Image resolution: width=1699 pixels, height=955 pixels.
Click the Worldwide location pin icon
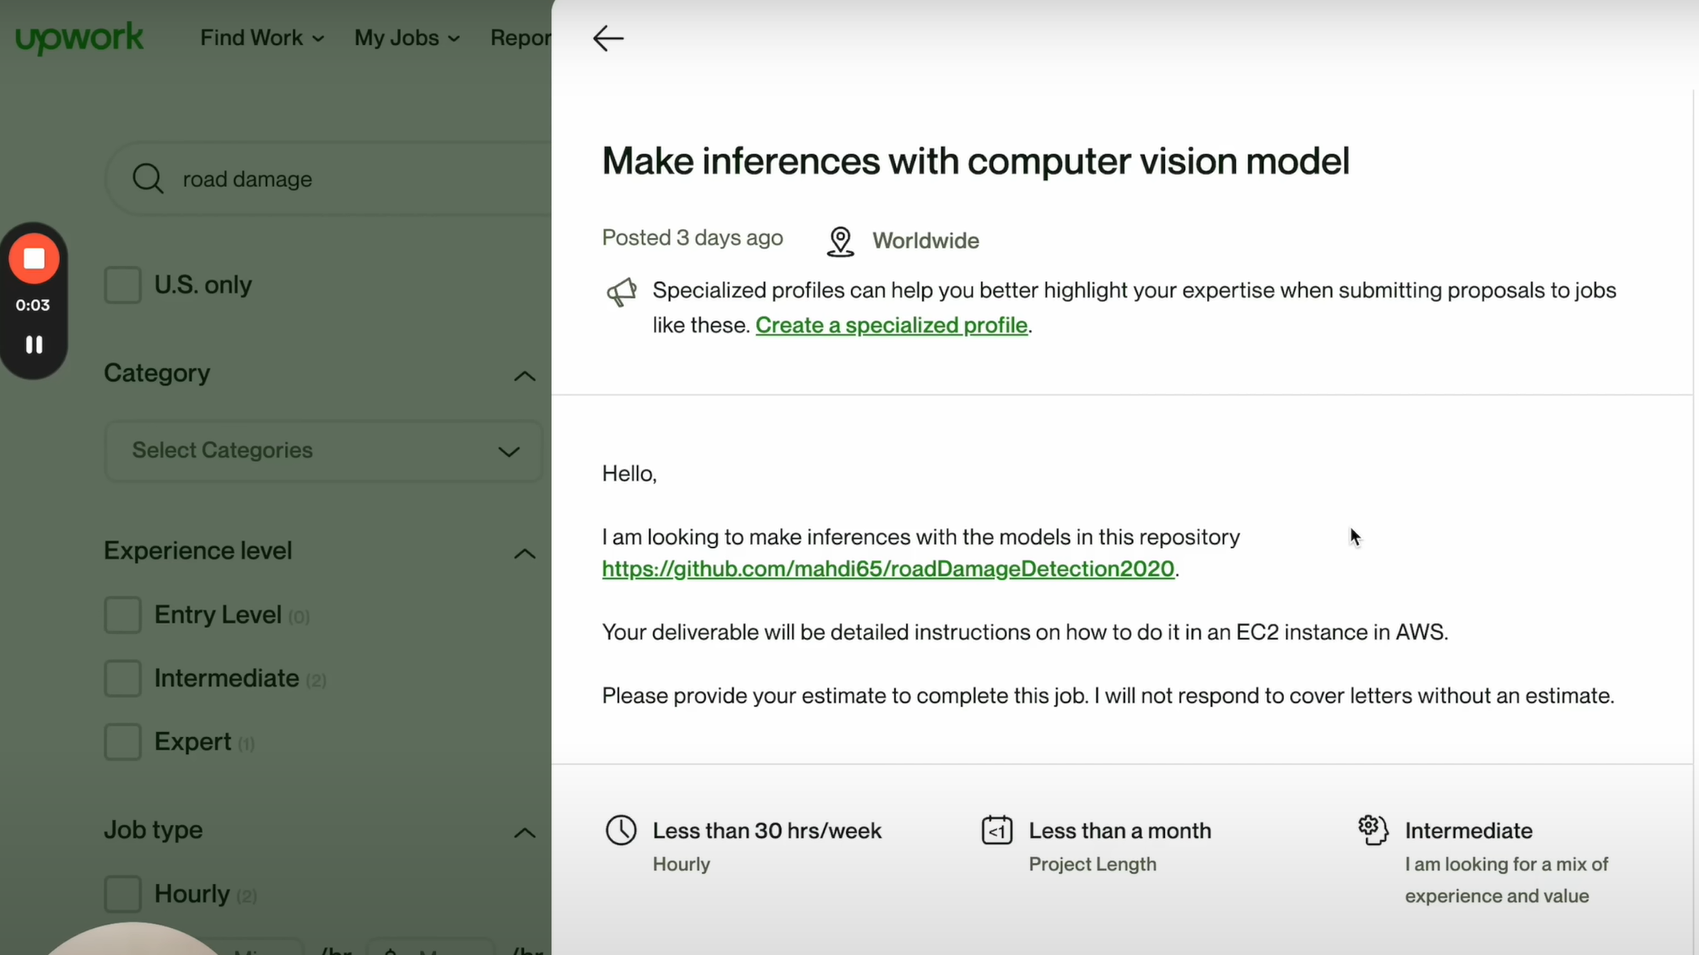(x=840, y=241)
